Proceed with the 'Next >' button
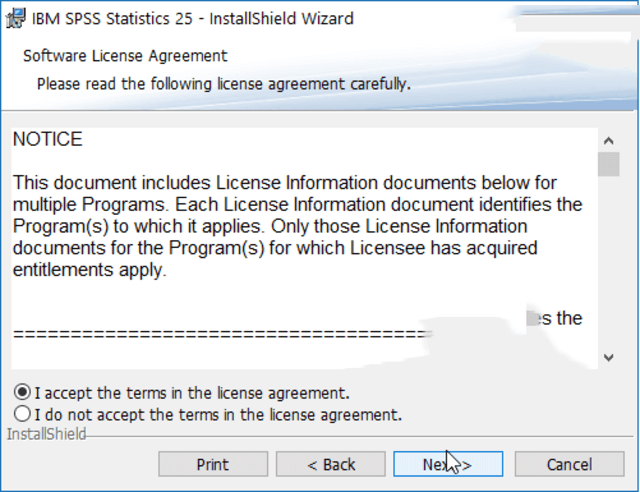Image resolution: width=640 pixels, height=492 pixels. (x=447, y=464)
